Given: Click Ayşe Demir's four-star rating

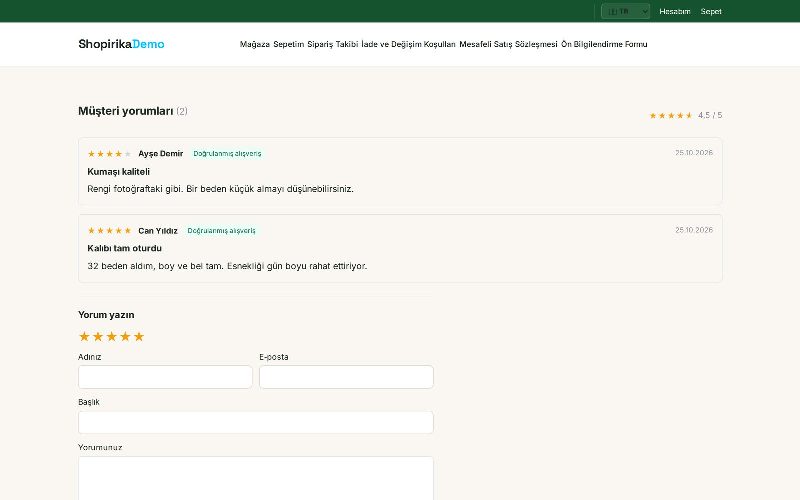Looking at the screenshot, I should pyautogui.click(x=109, y=154).
